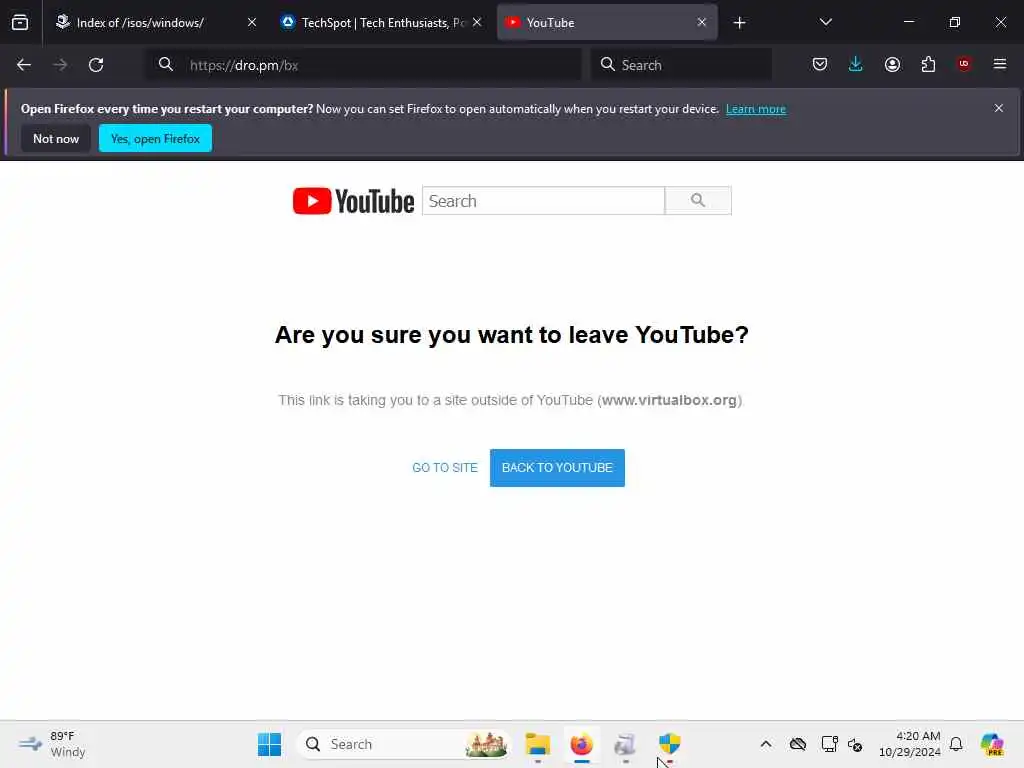The width and height of the screenshot is (1024, 768).
Task: Open the Firefox account menu
Action: pos(892,65)
